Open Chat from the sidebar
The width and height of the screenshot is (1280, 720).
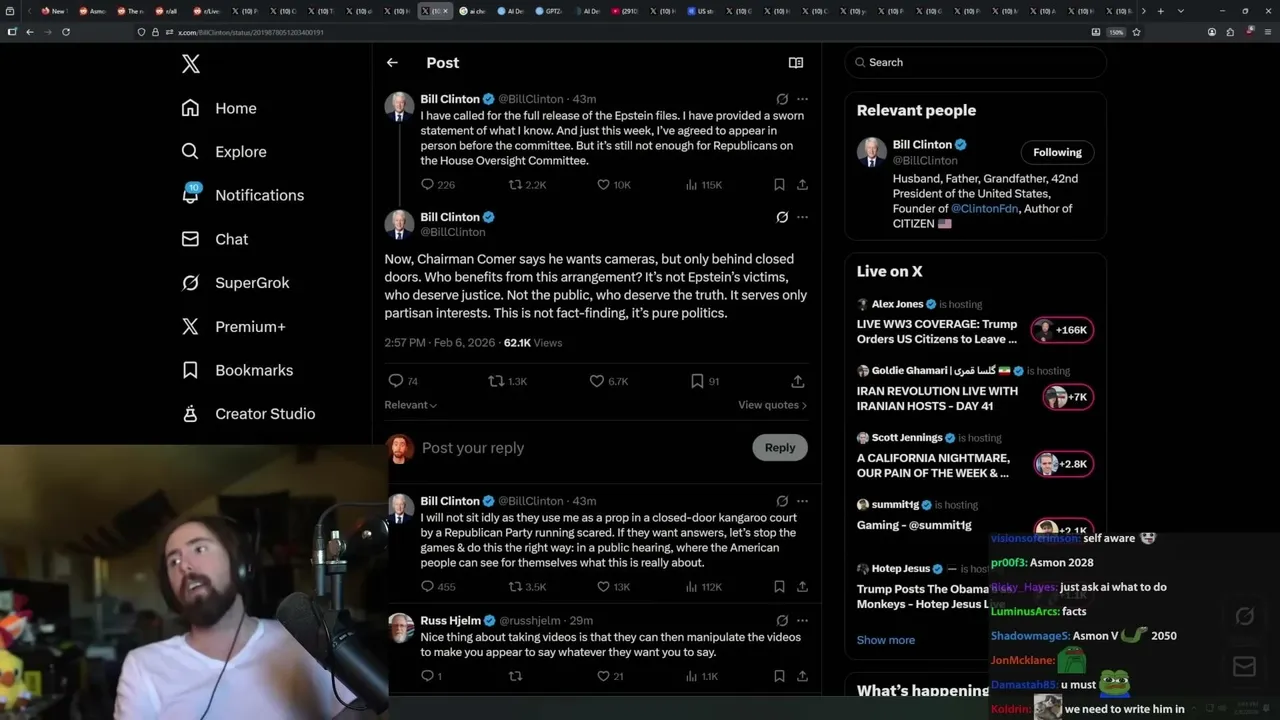coord(215,239)
